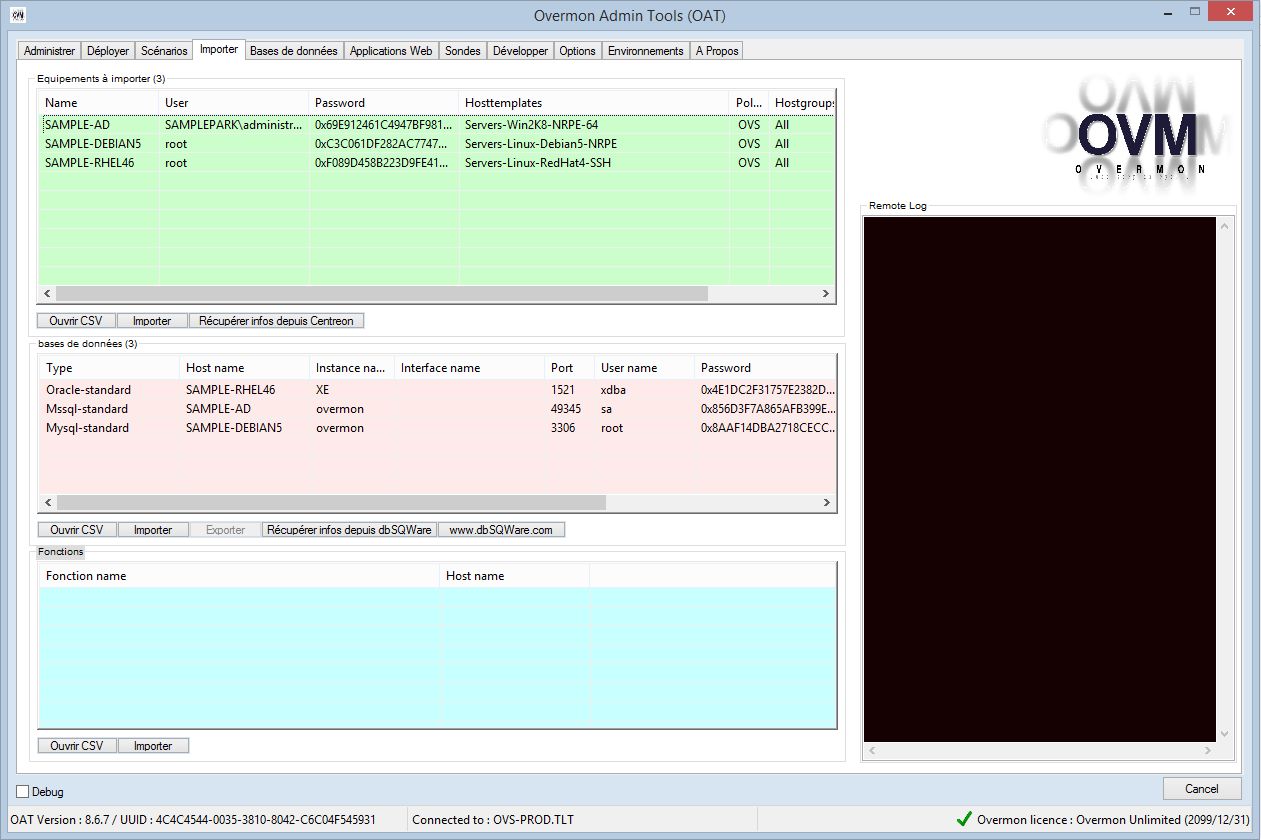1261x840 pixels.
Task: Click the Cancel button
Action: point(1202,789)
